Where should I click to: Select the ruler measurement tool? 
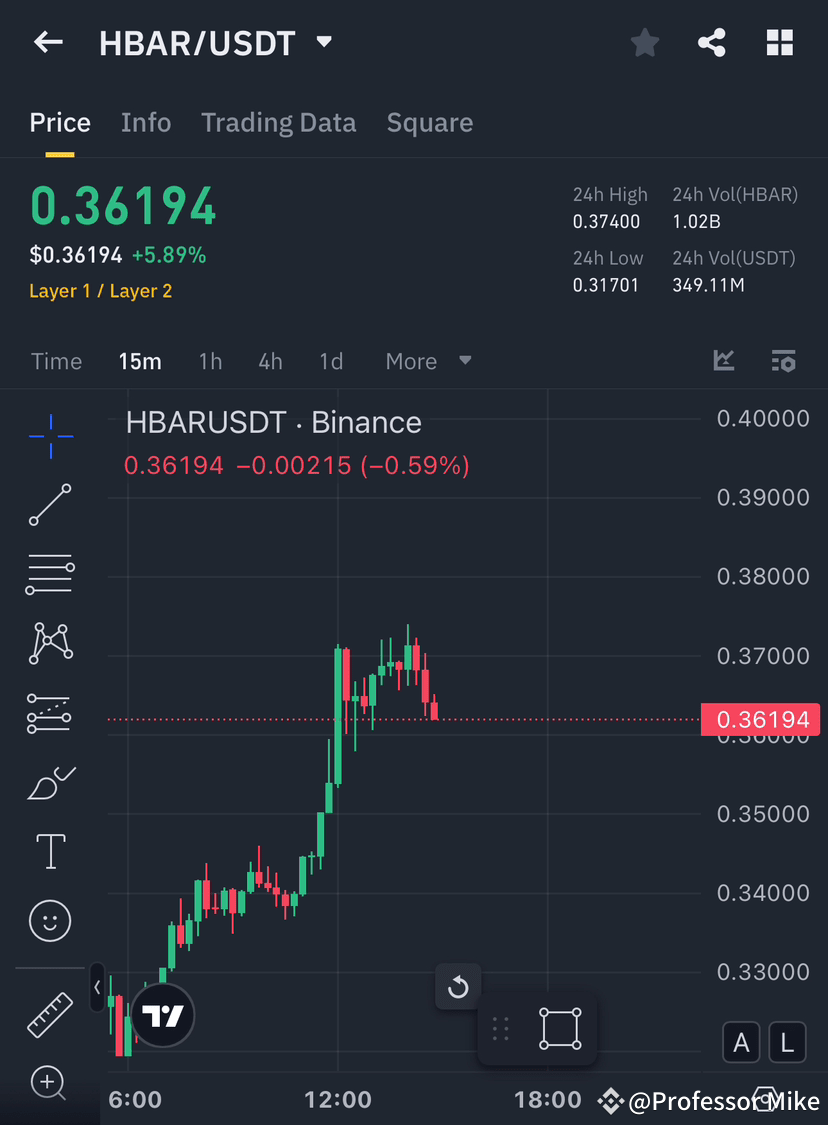50,1013
